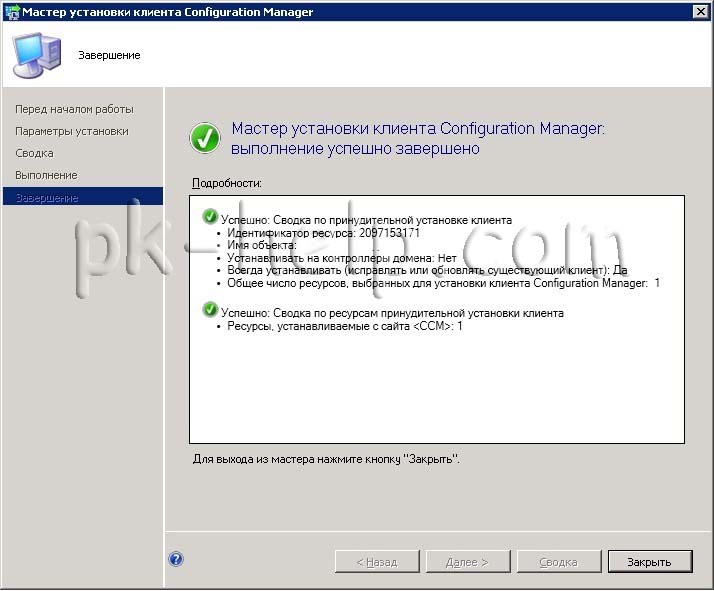This screenshot has width=714, height=591.
Task: Click the computer icon beside Завершение header
Action: tap(36, 55)
